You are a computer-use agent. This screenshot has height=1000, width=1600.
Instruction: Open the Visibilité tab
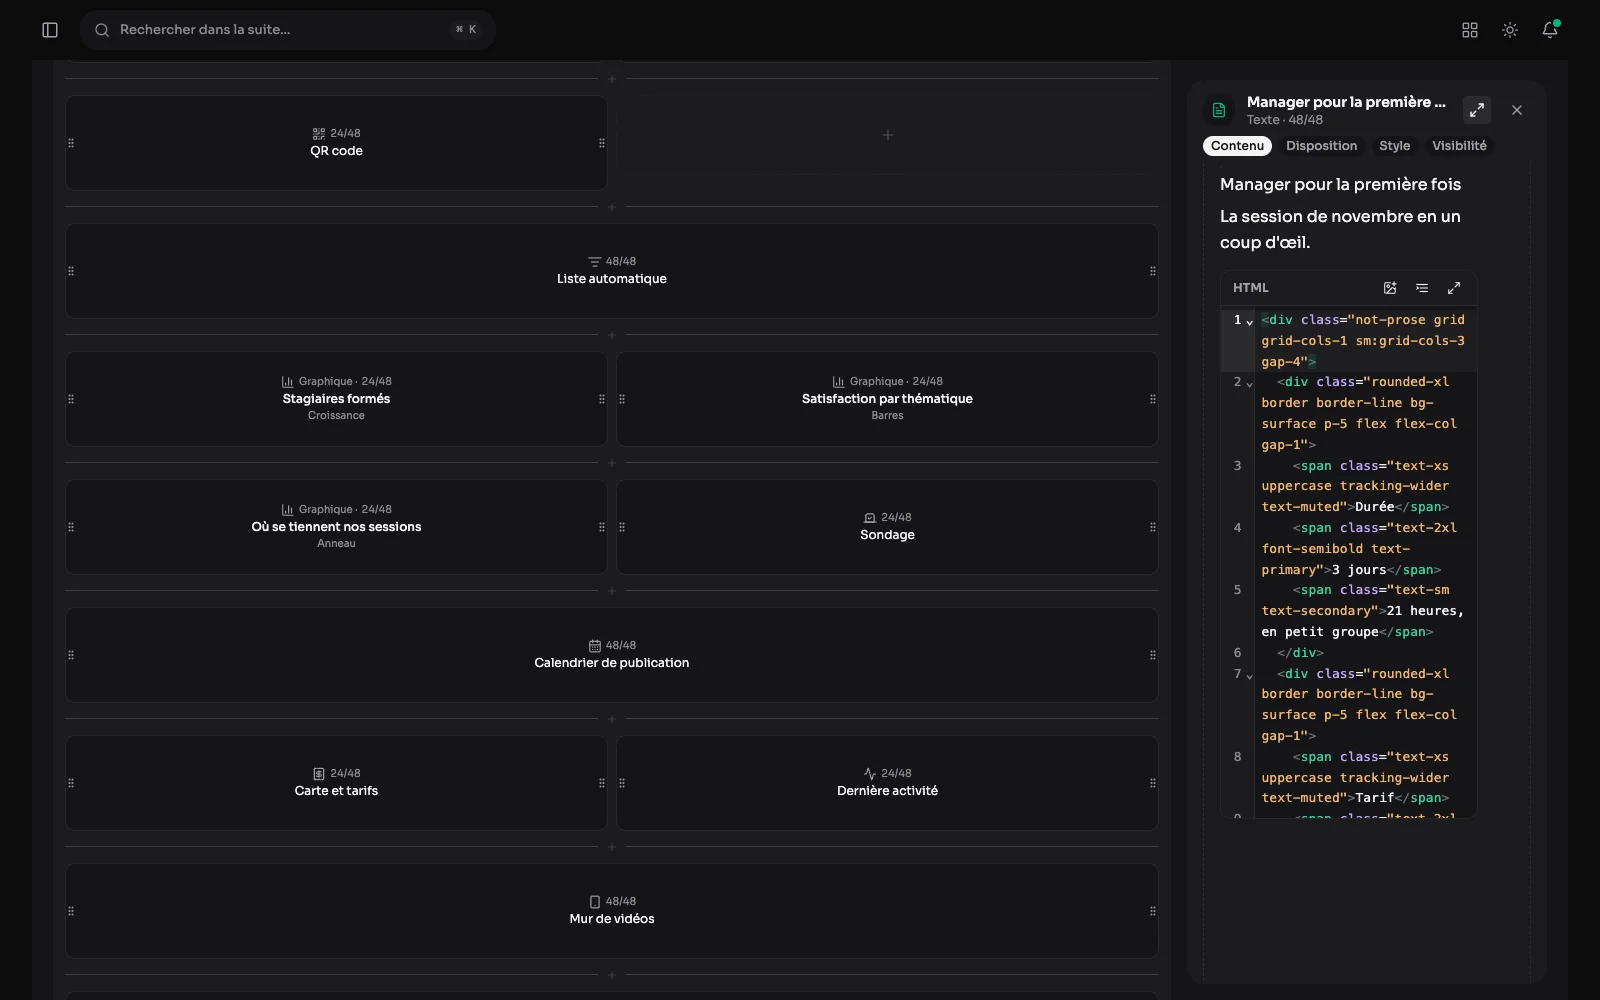point(1459,146)
